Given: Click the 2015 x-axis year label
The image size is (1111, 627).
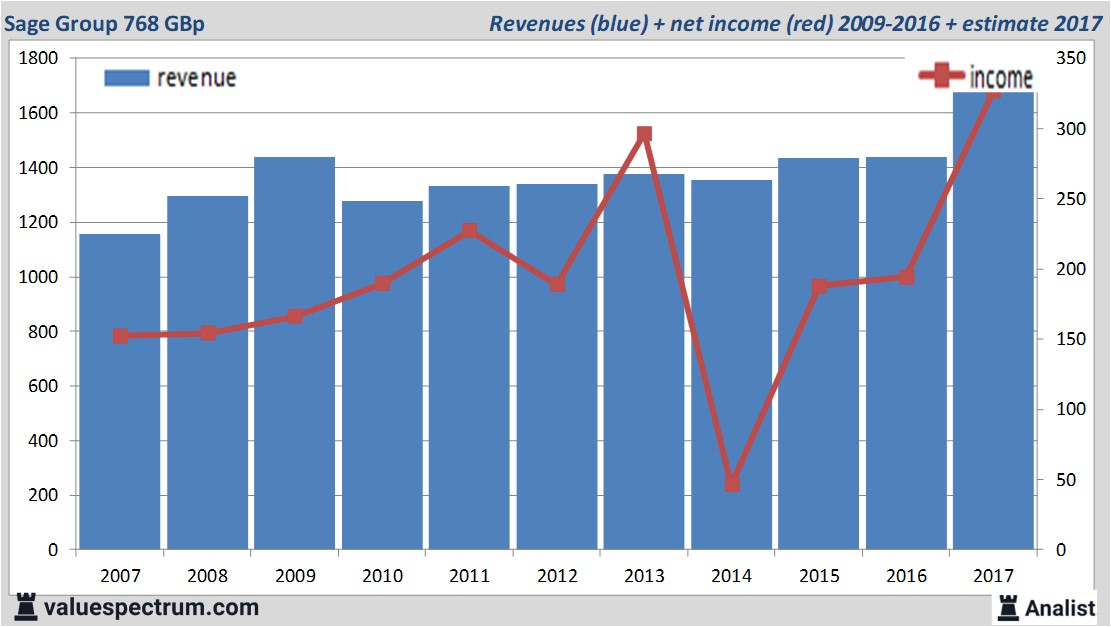Looking at the screenshot, I should (x=820, y=575).
